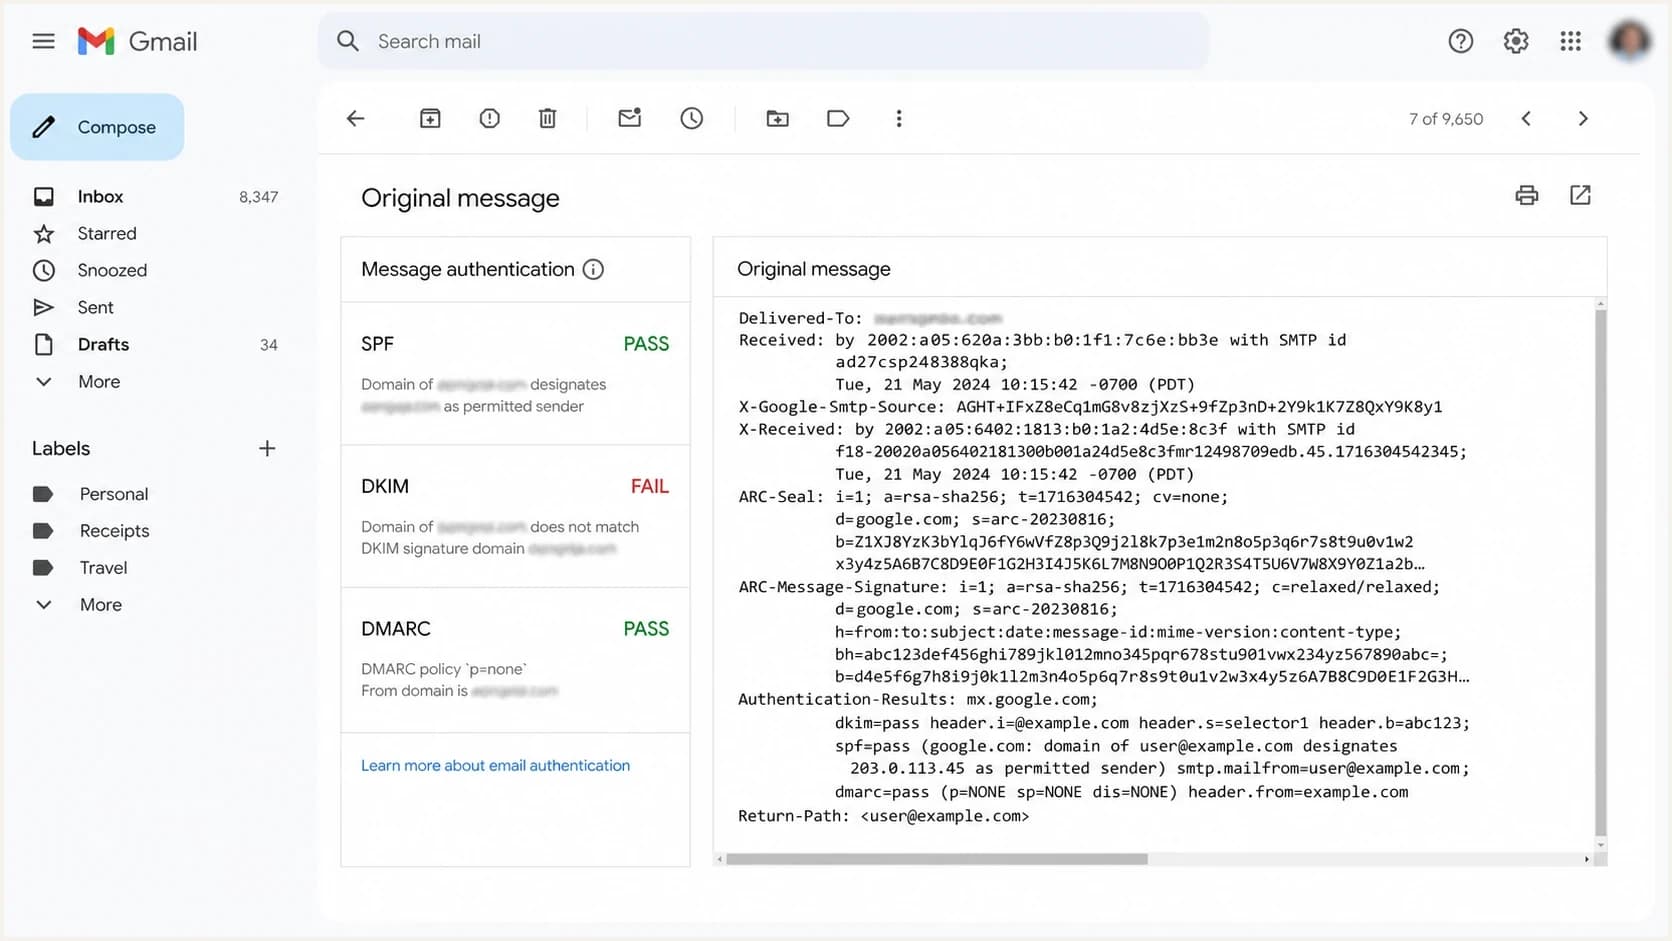
Task: Archive the message with archive icon
Action: pyautogui.click(x=430, y=119)
